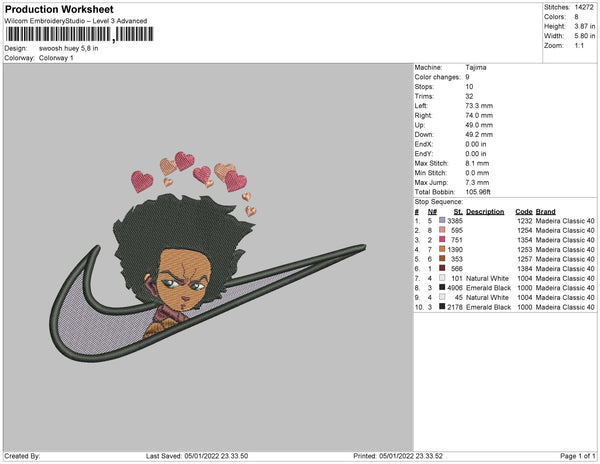This screenshot has height=464, width=600.
Task: Click the Color changes value '9'
Action: (467, 77)
